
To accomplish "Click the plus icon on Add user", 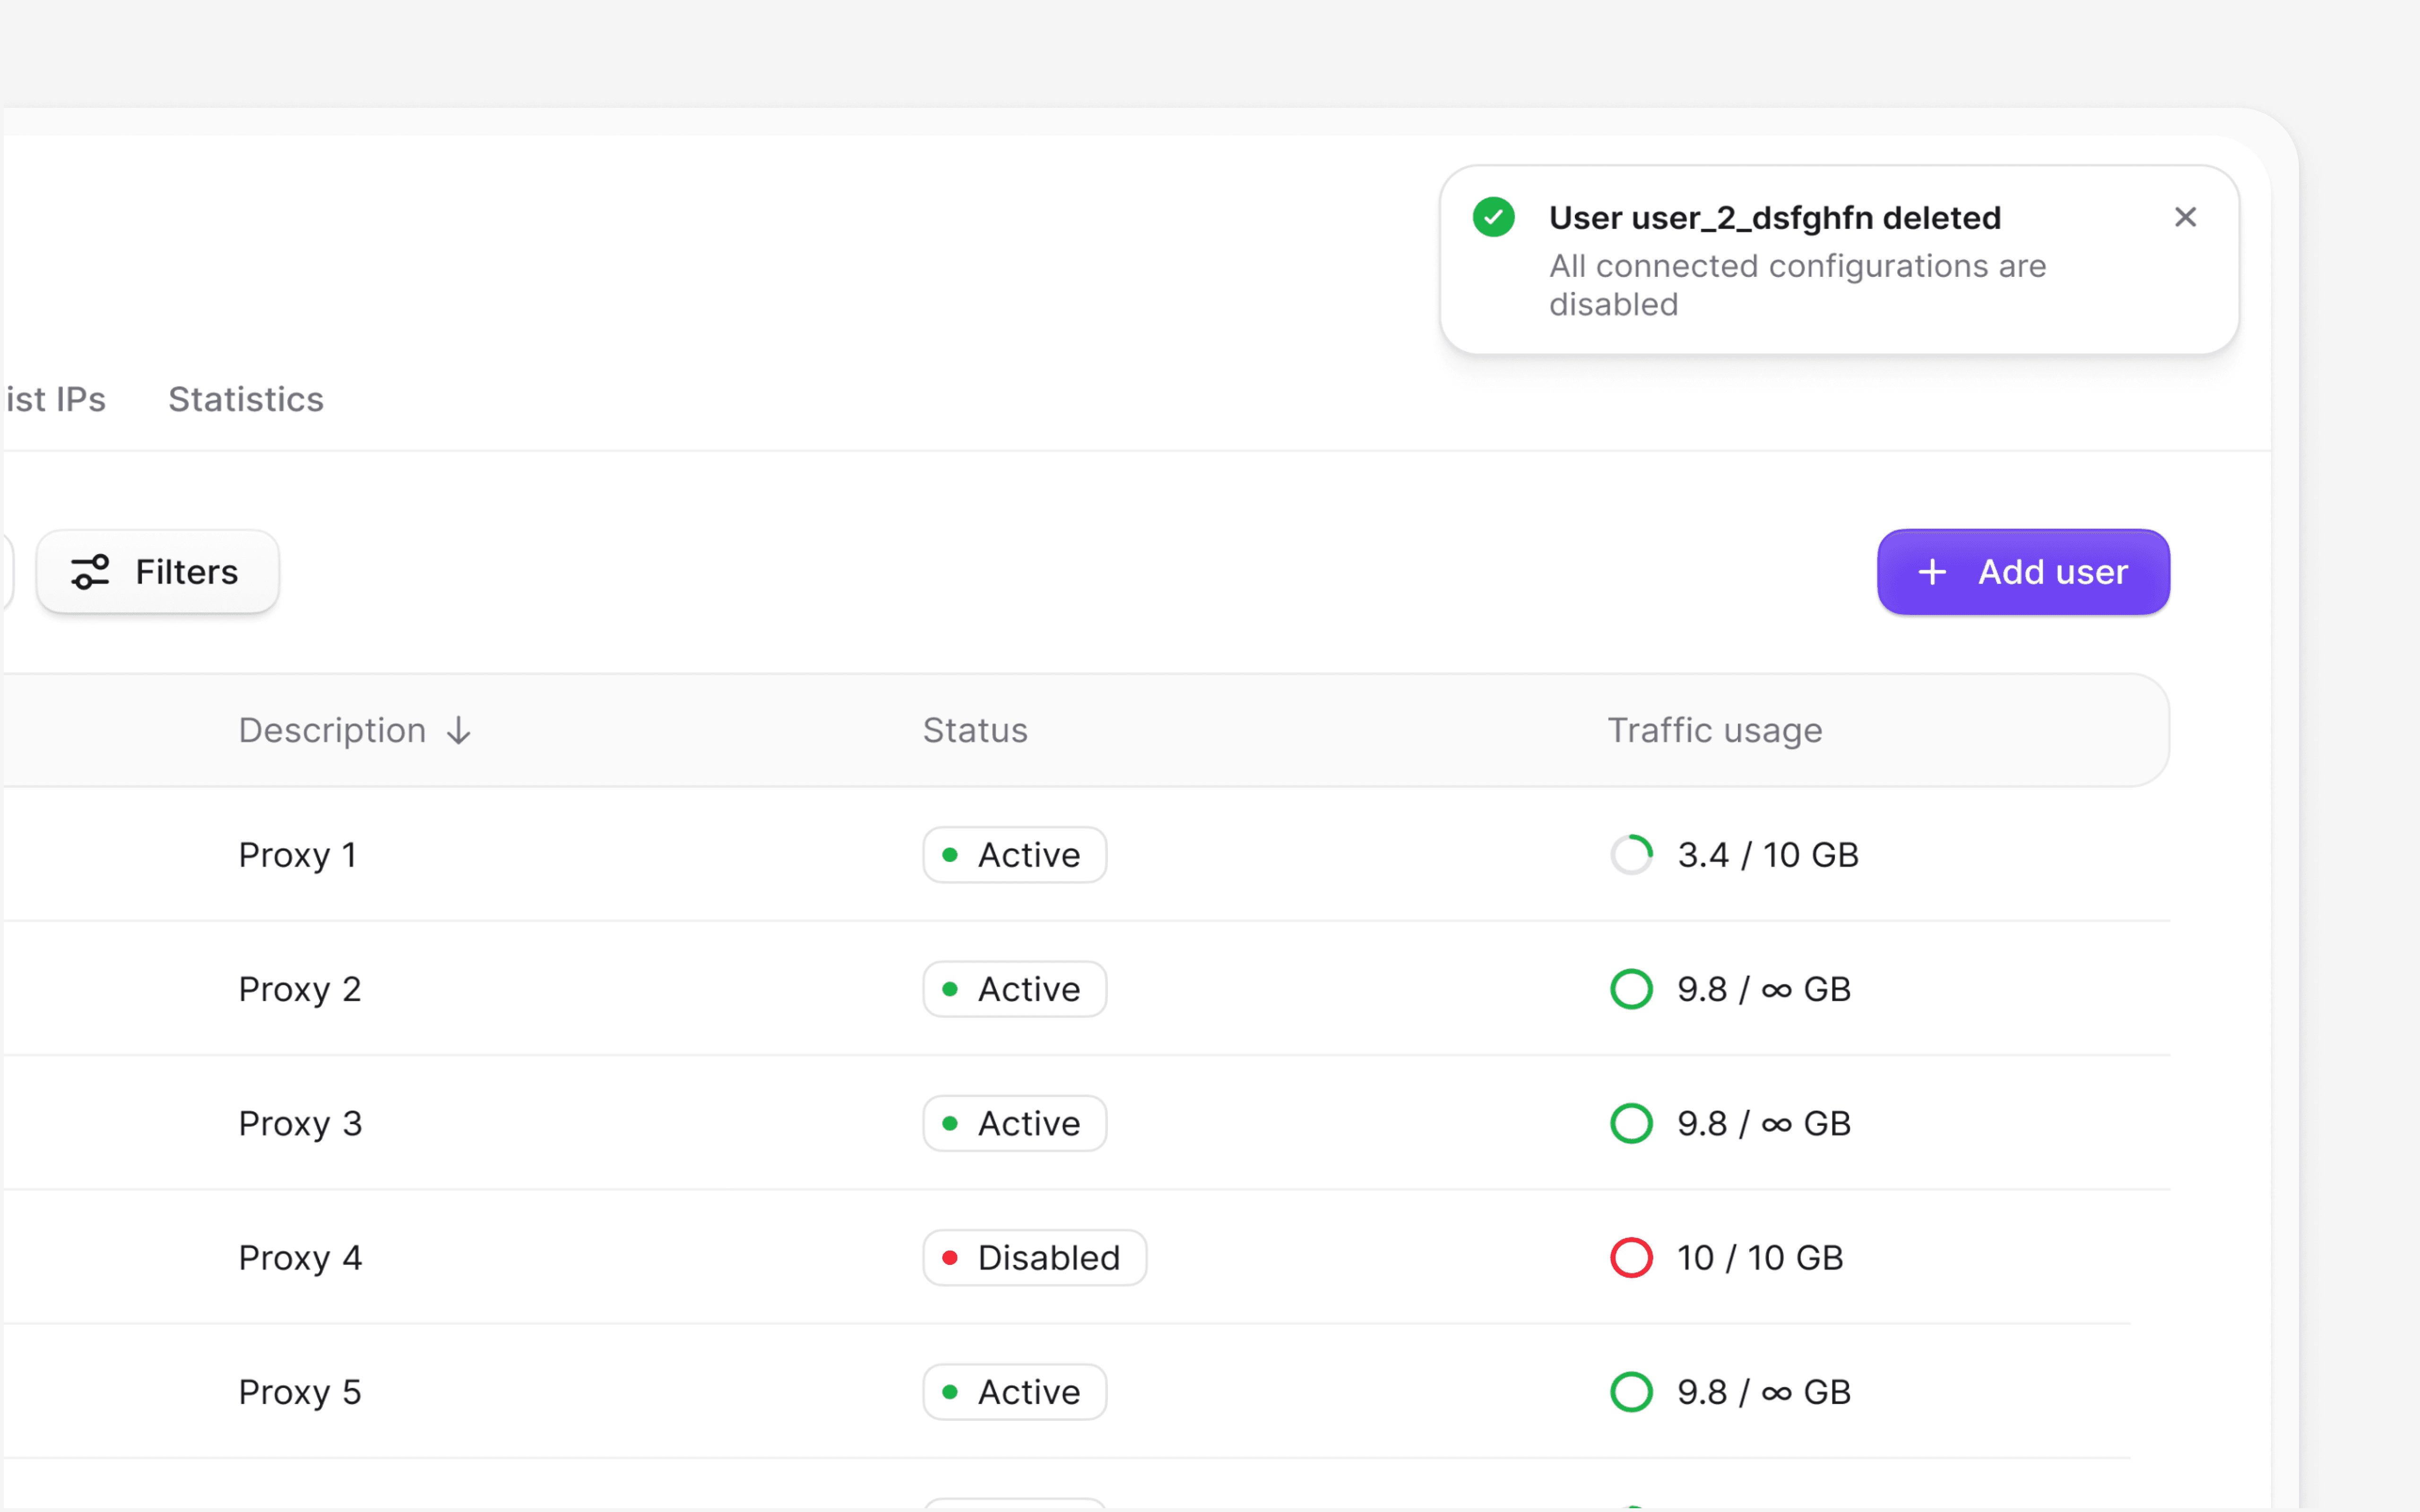I will click(1932, 572).
